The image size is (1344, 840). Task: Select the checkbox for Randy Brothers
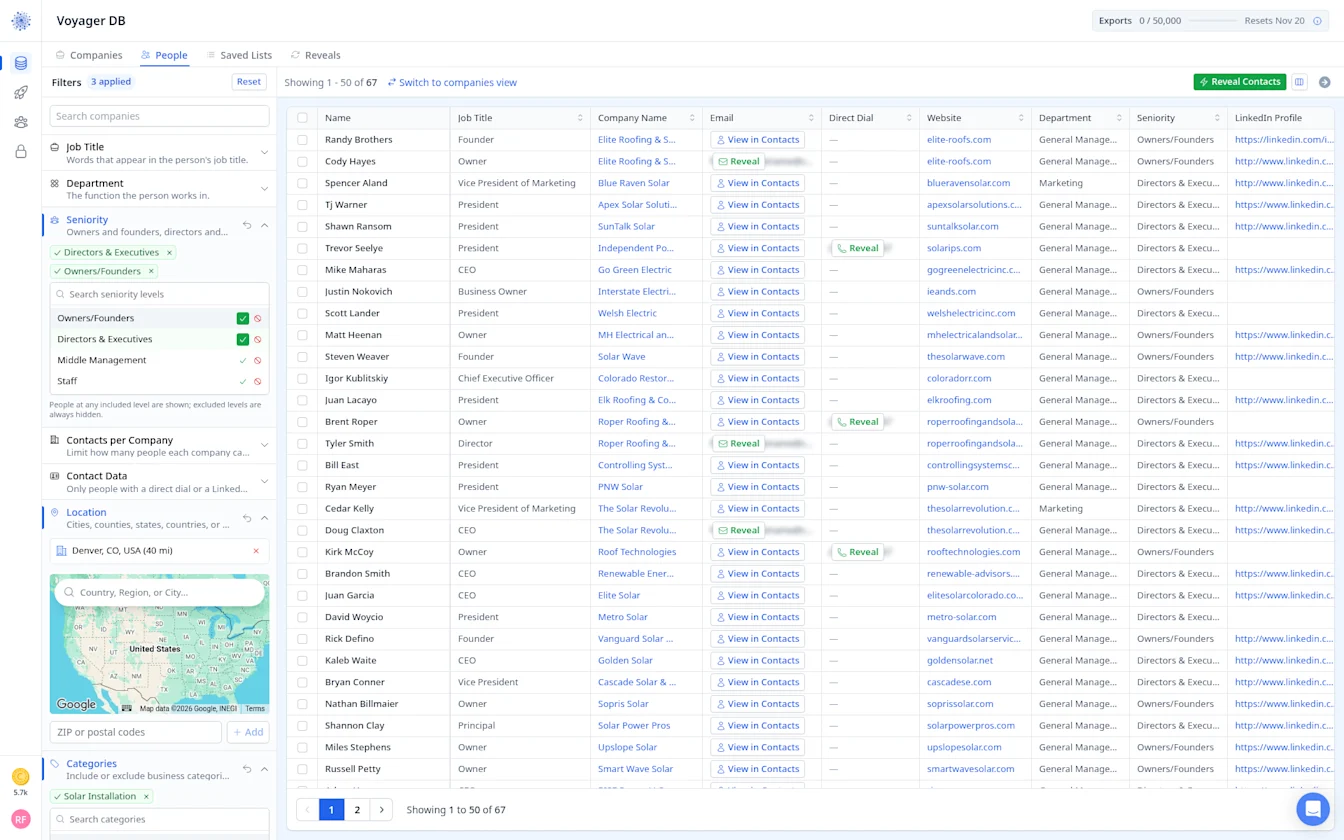click(x=302, y=140)
